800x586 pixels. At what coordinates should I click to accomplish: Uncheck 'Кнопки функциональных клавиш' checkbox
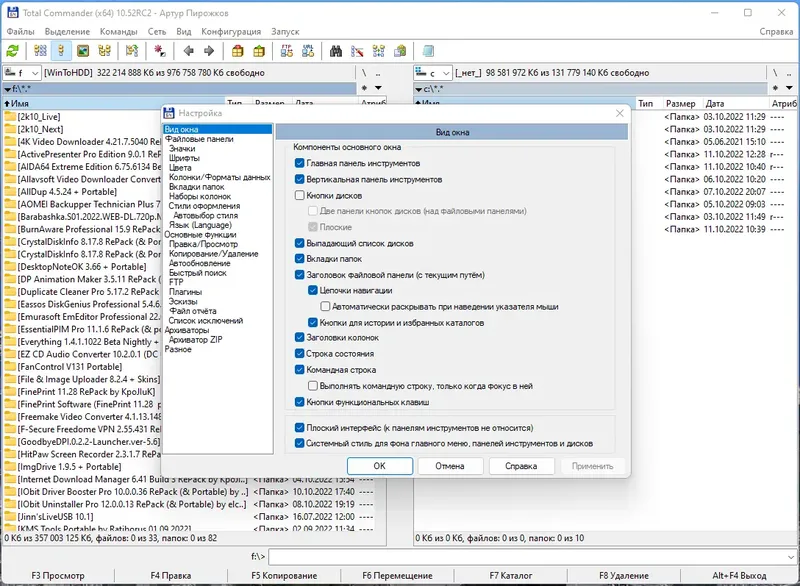pyautogui.click(x=299, y=402)
